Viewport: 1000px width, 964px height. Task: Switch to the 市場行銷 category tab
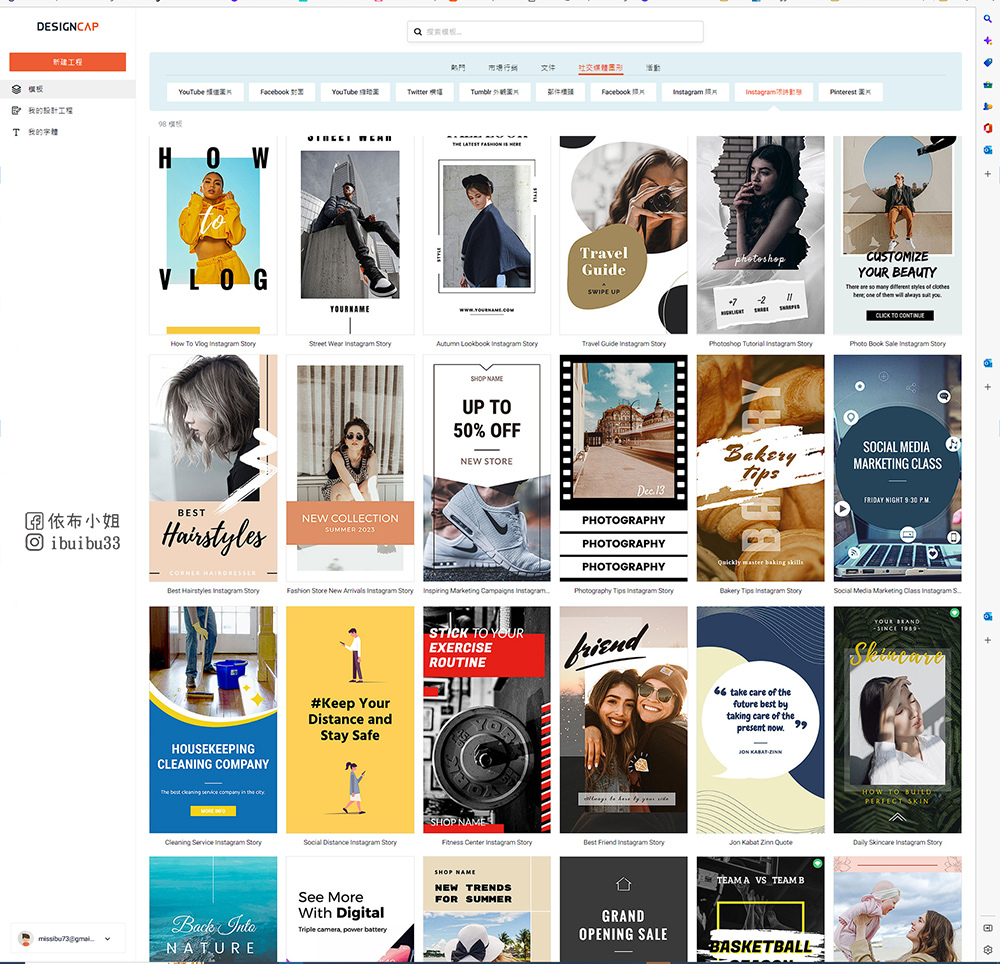pyautogui.click(x=503, y=68)
